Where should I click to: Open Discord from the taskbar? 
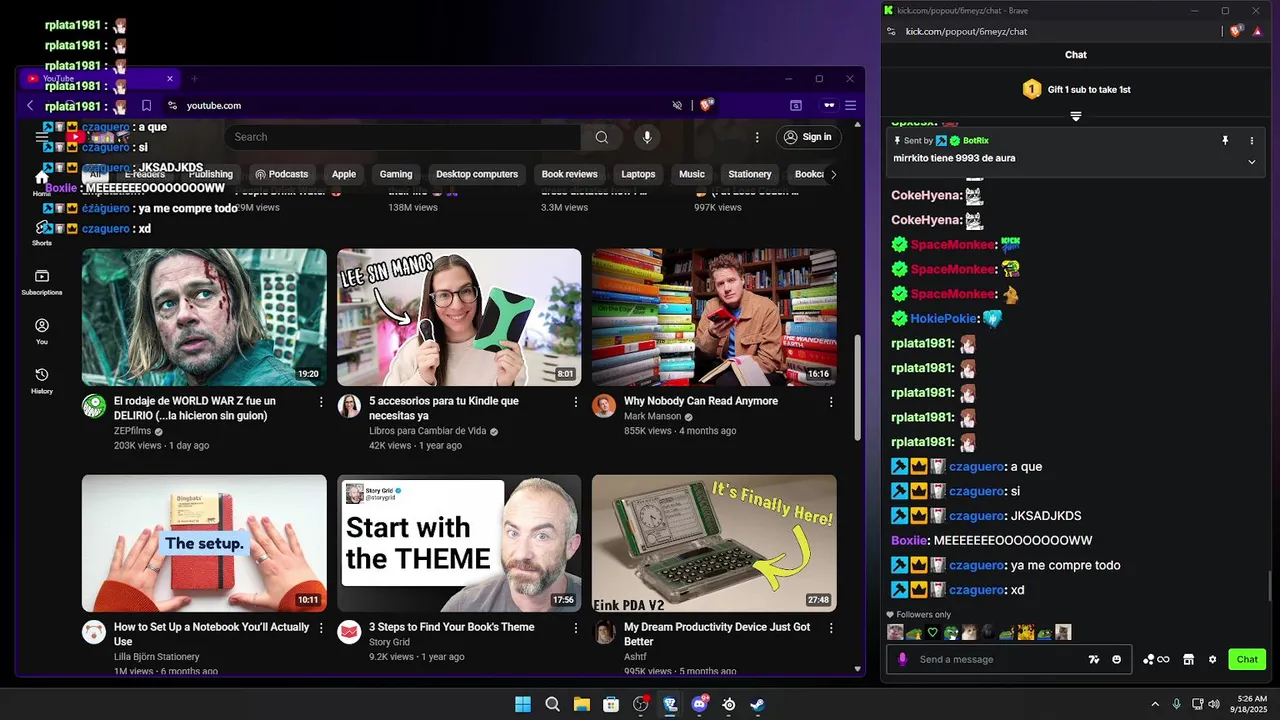700,704
